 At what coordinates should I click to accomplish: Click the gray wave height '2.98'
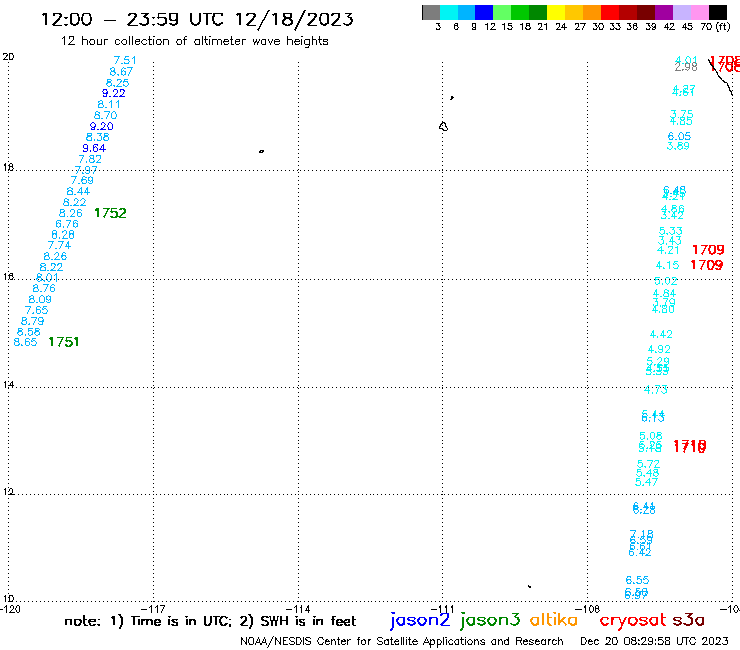pyautogui.click(x=686, y=68)
